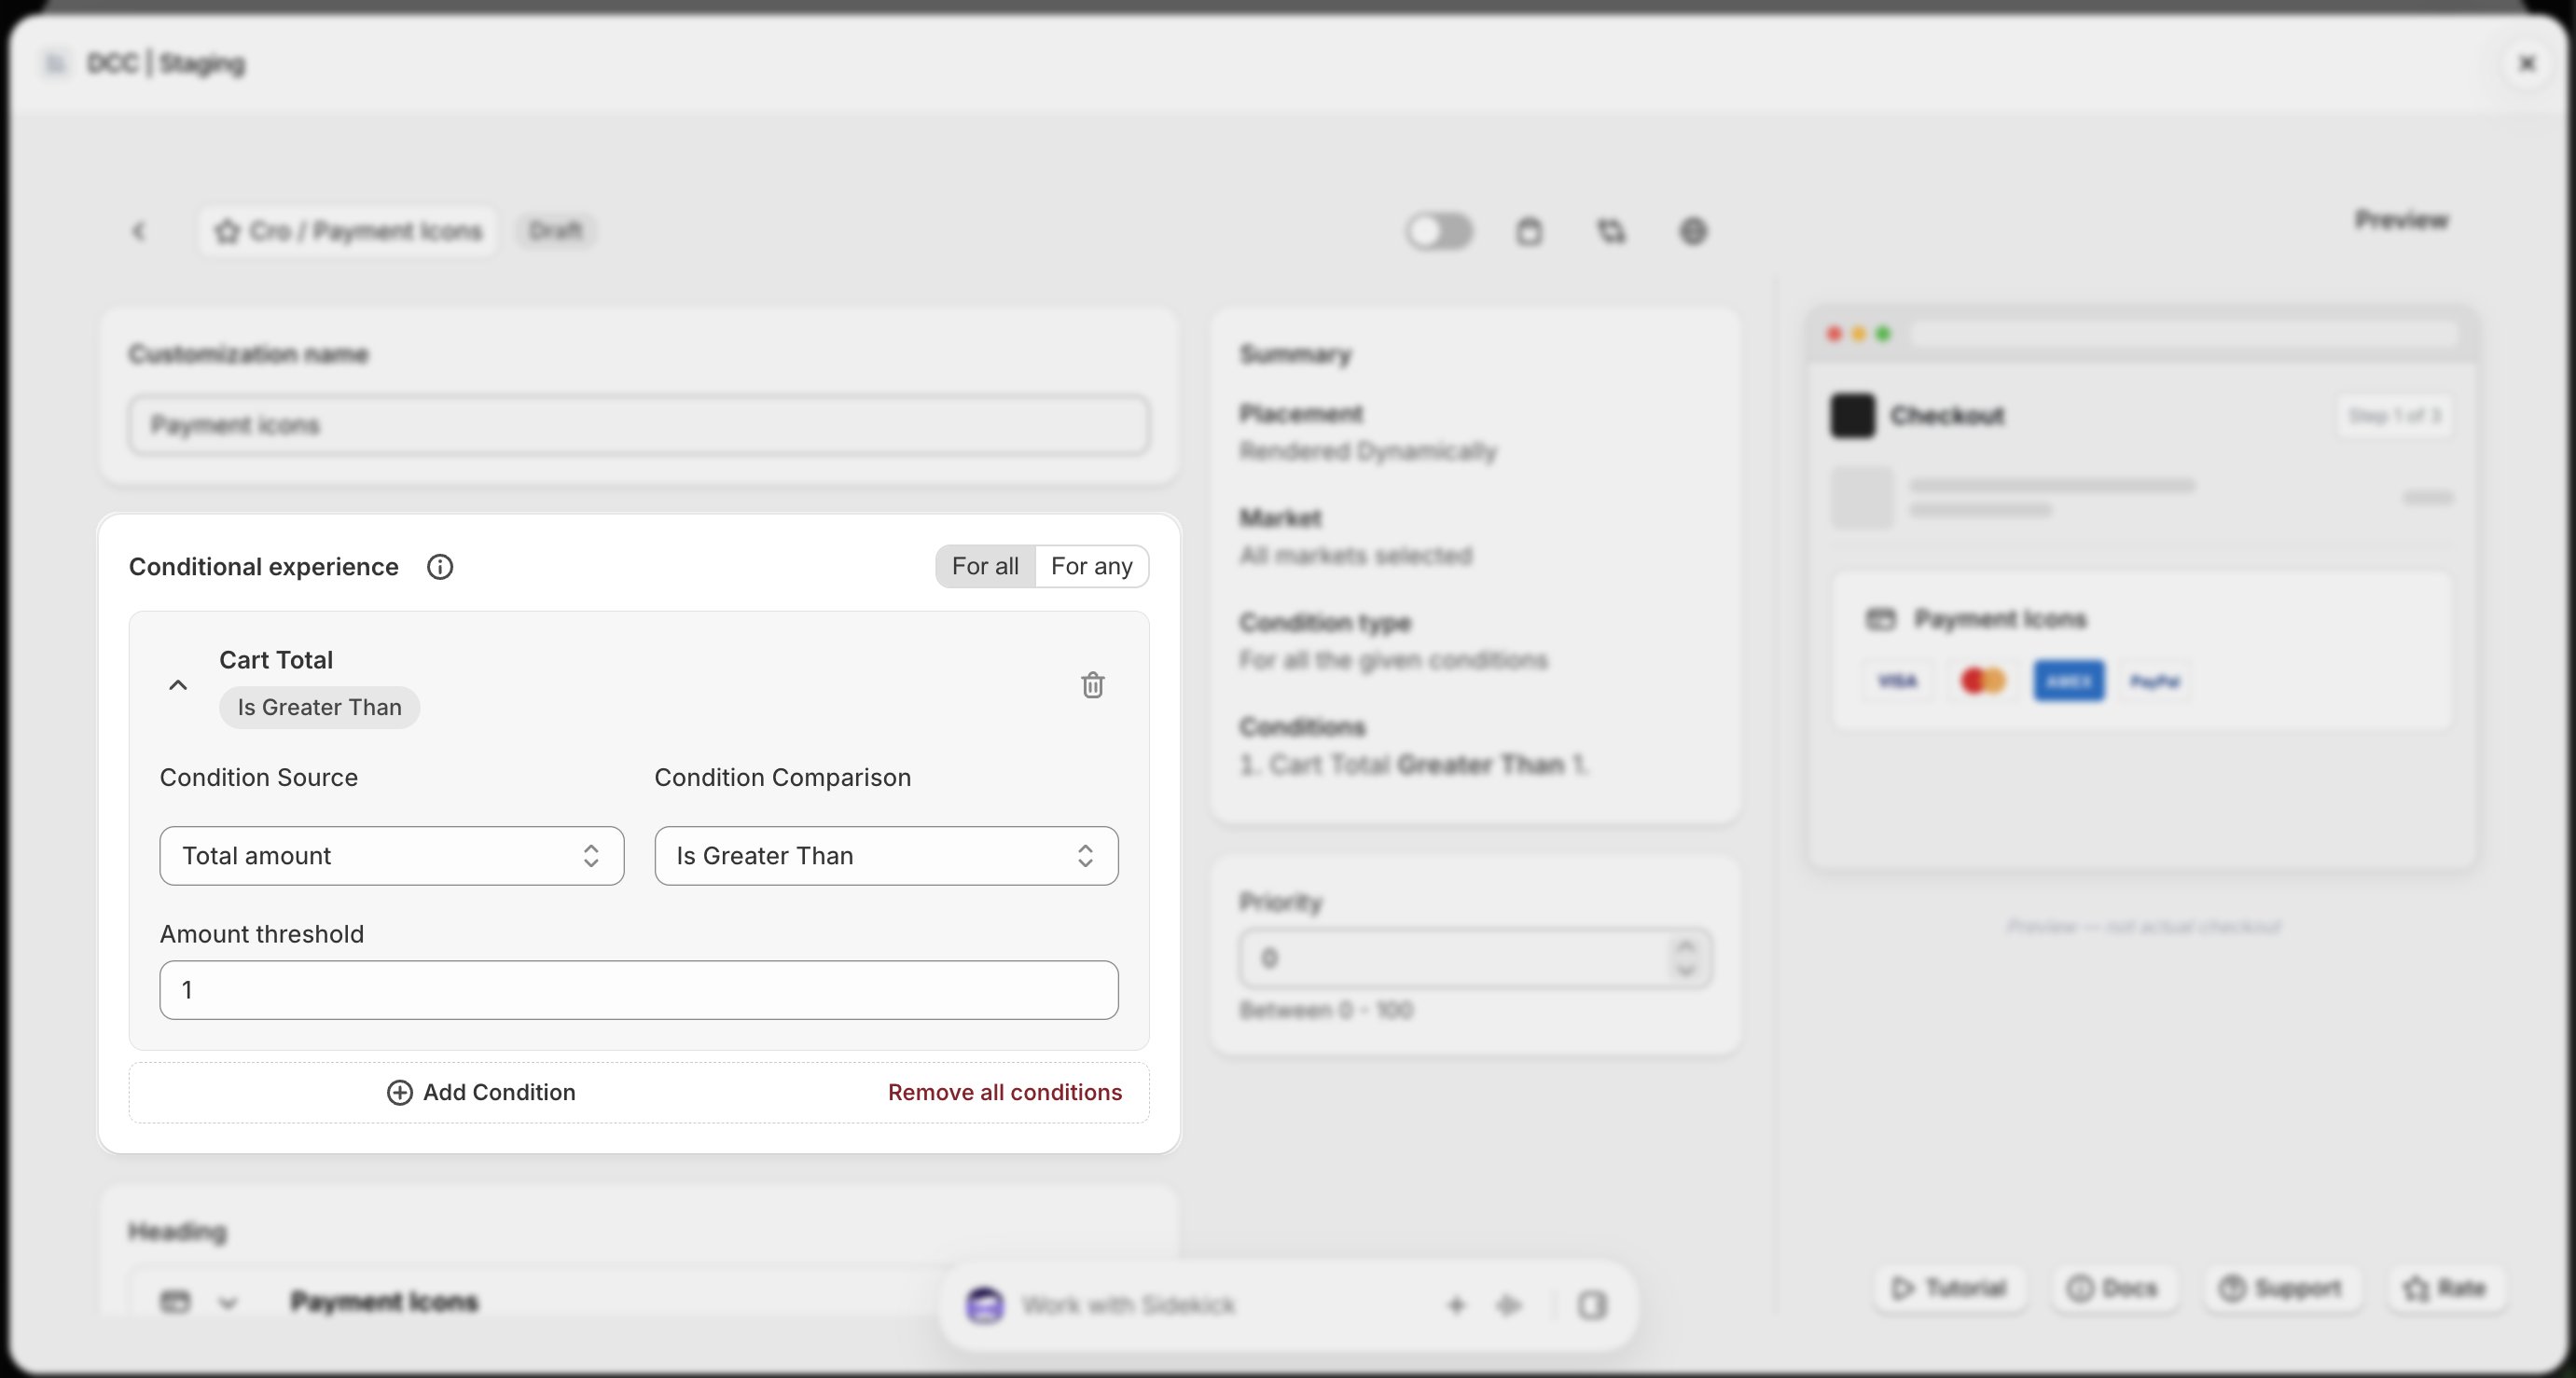The image size is (2576, 1378).
Task: Click the DCC | Staging app icon
Action: [55, 64]
